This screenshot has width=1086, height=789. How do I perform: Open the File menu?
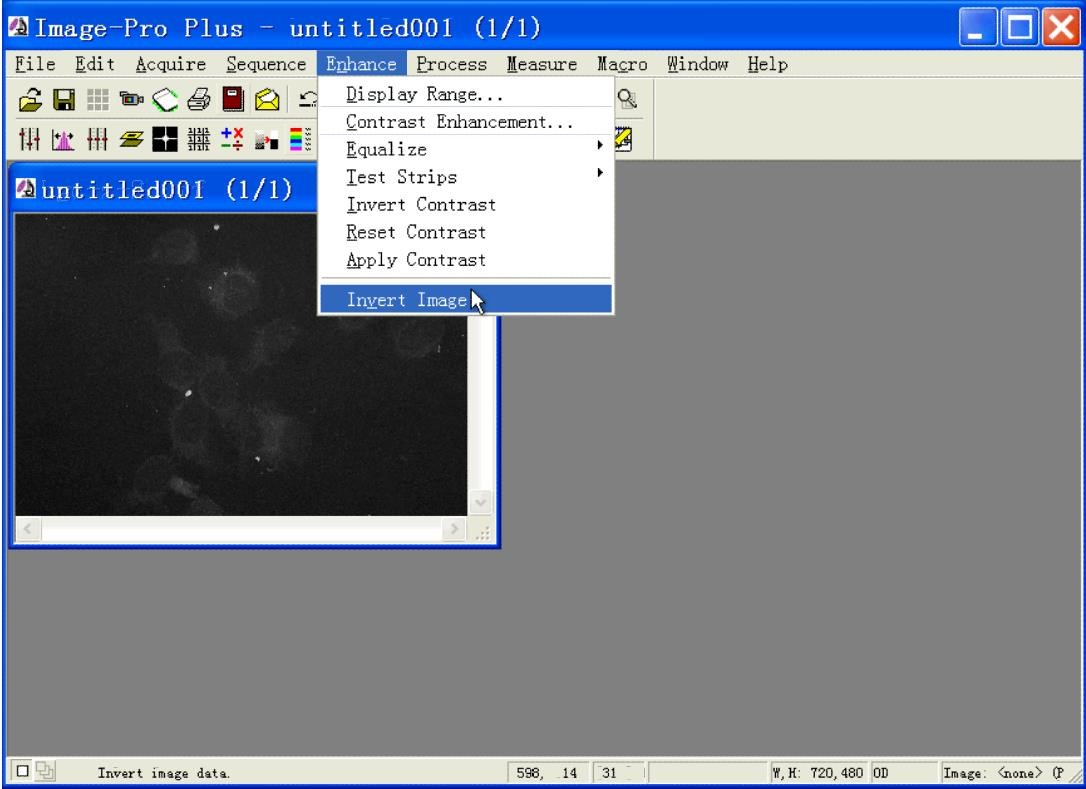[x=35, y=64]
